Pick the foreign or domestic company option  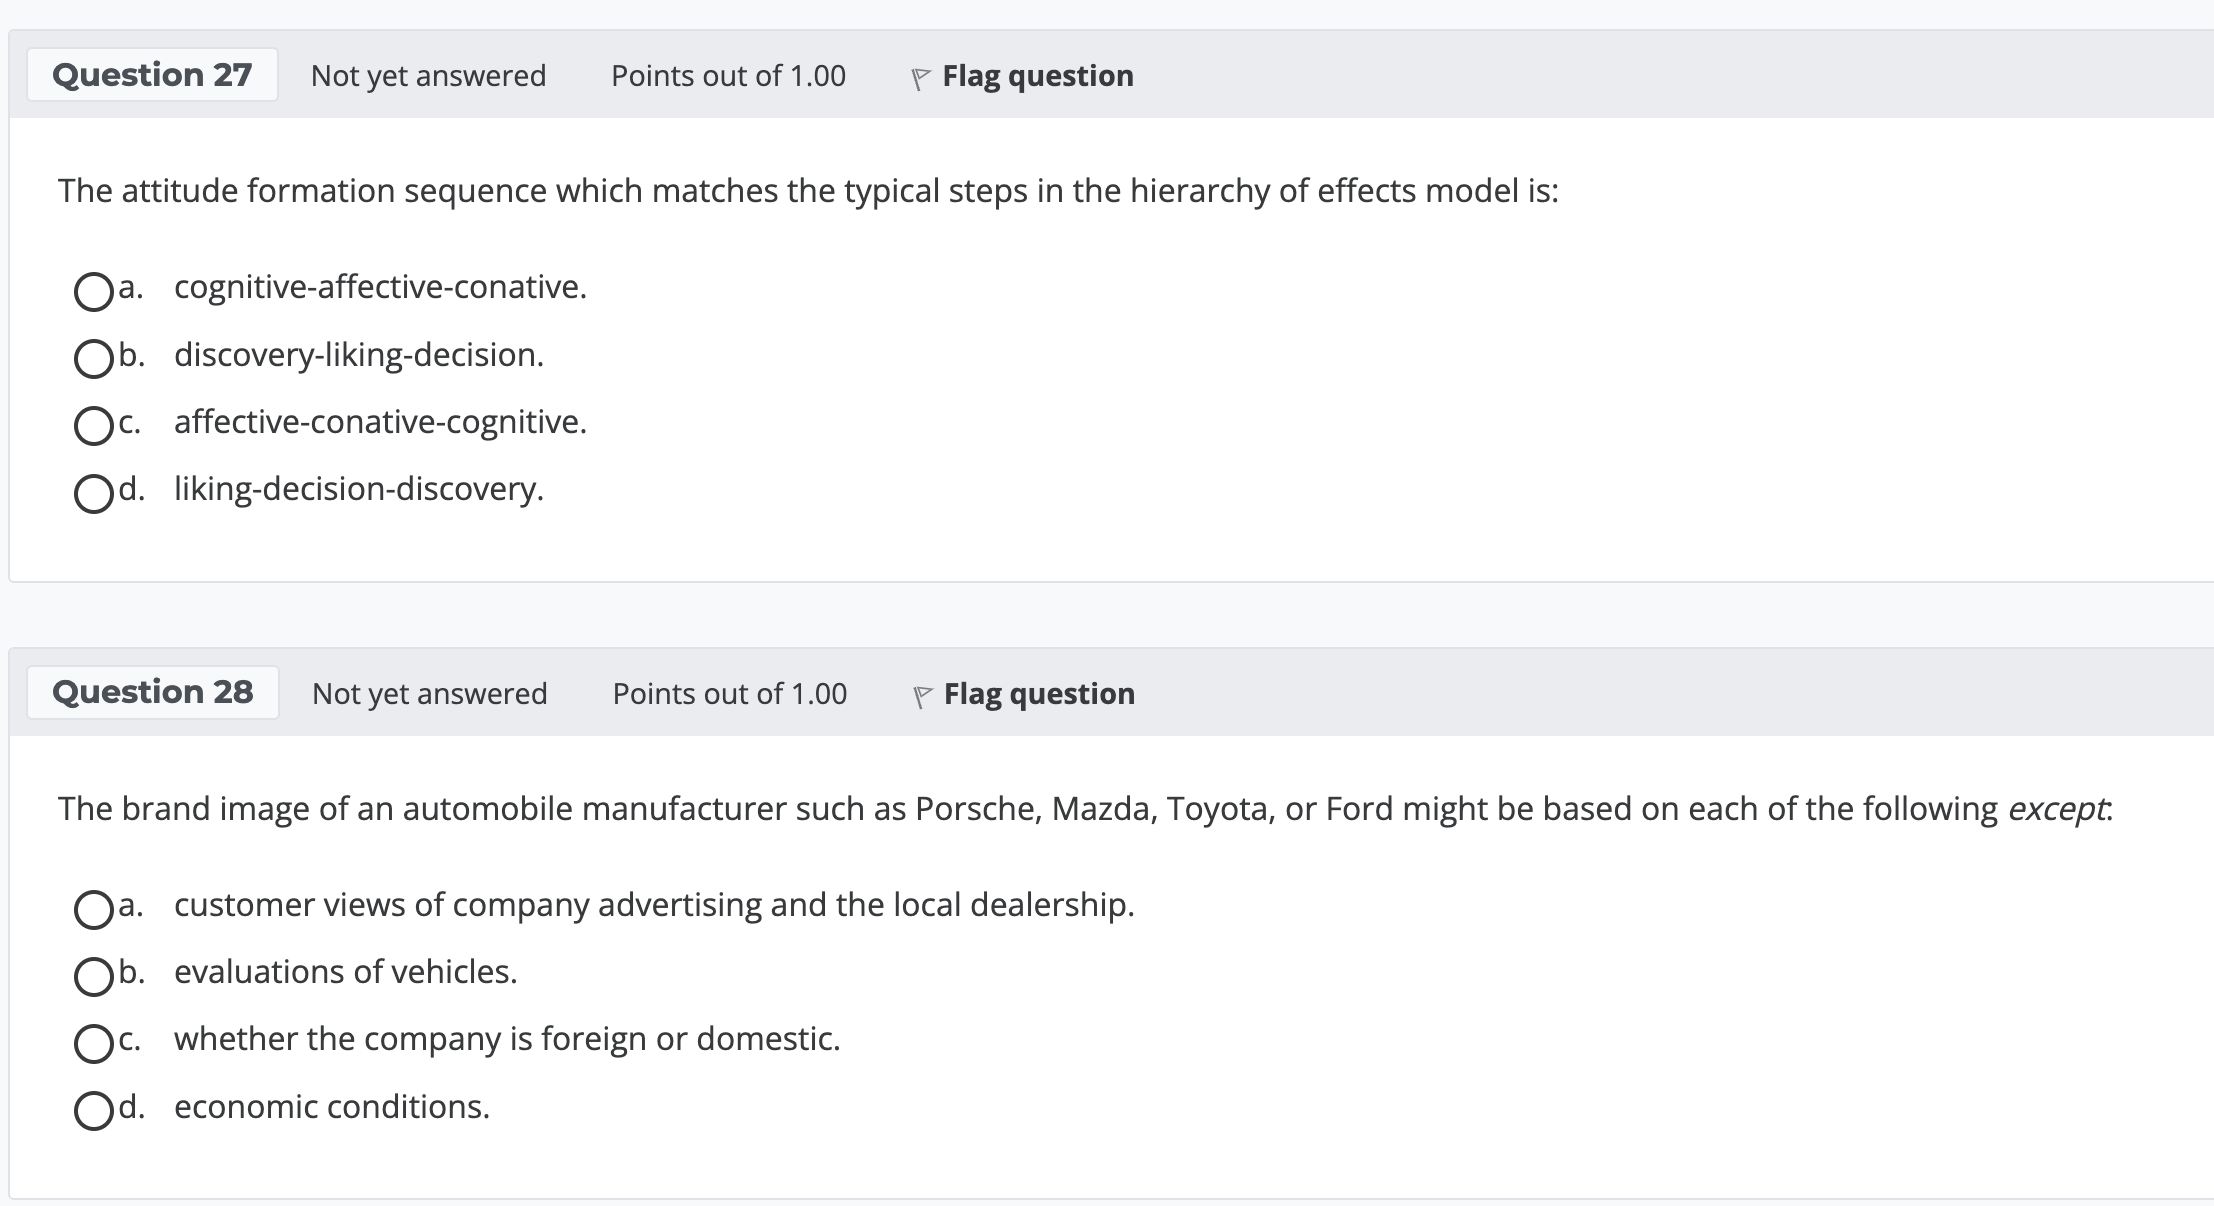coord(93,1043)
